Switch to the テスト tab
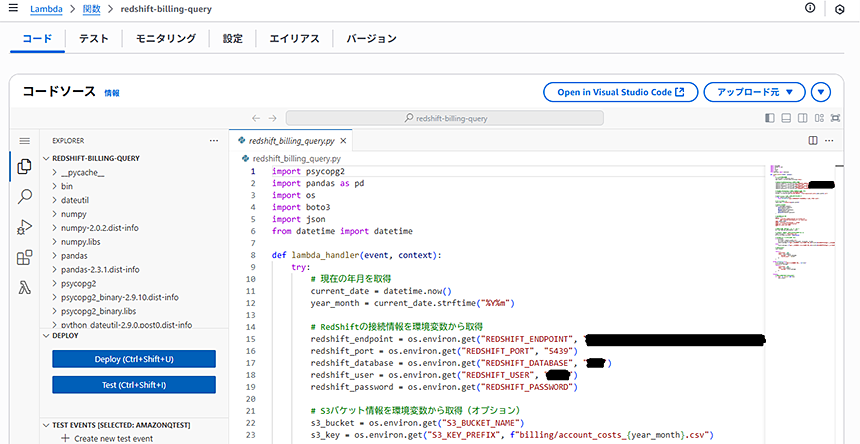This screenshot has height=444, width=860. 93,38
